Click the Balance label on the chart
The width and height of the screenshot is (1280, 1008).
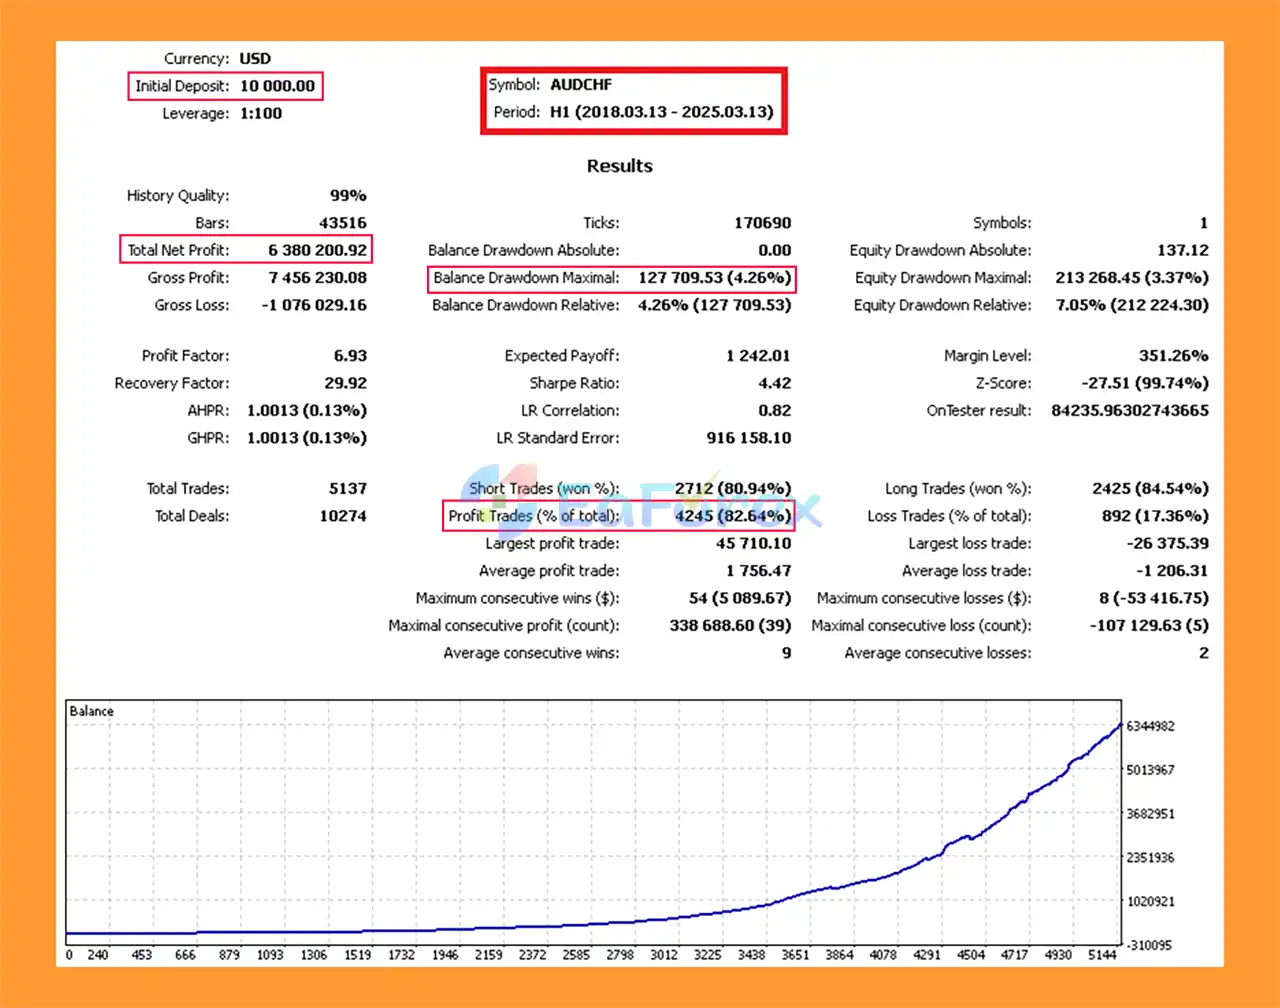[91, 711]
